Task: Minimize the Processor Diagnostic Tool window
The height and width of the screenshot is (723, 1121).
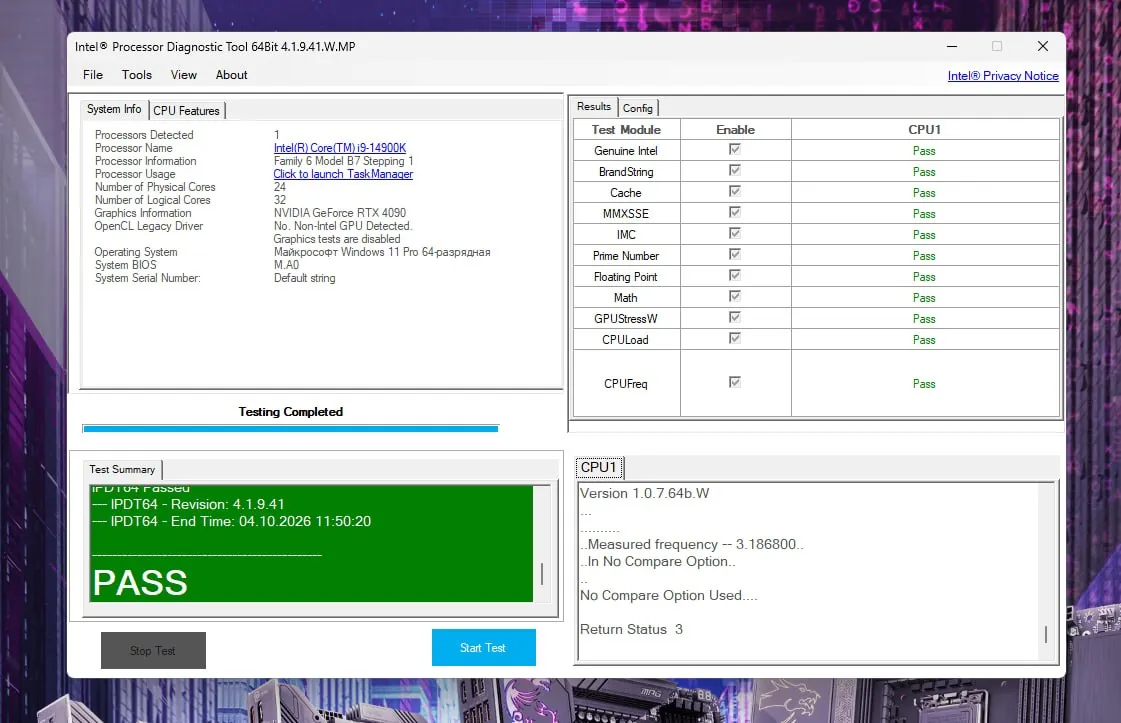Action: (952, 46)
